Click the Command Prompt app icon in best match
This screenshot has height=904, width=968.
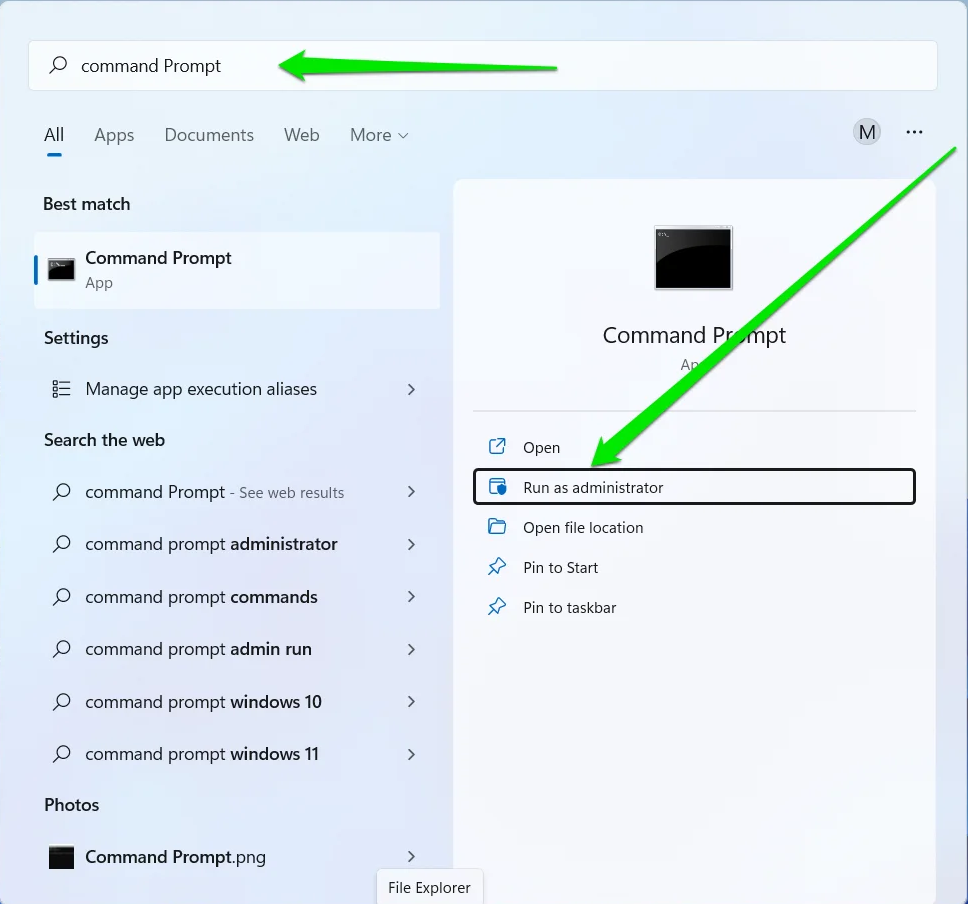tap(61, 270)
